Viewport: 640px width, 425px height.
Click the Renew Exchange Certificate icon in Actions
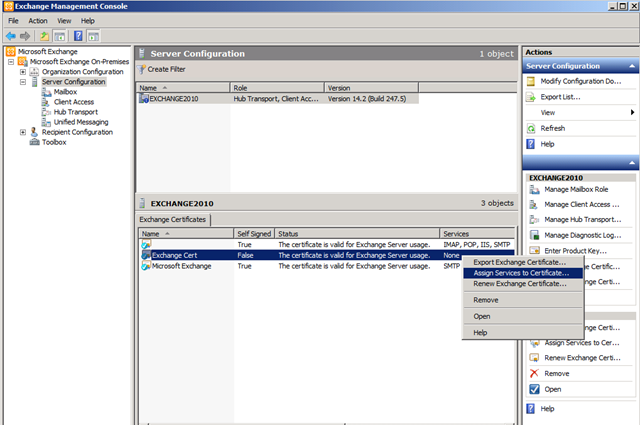tap(534, 358)
